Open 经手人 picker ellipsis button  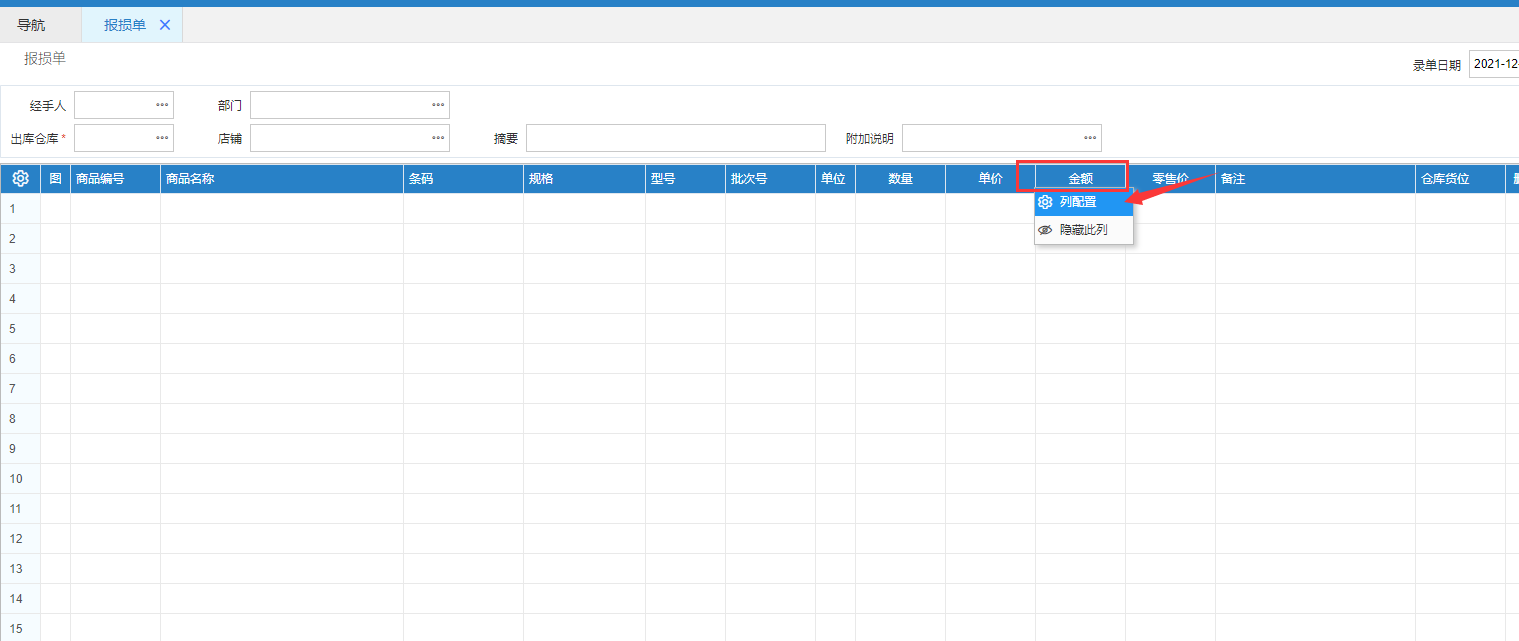[x=161, y=105]
